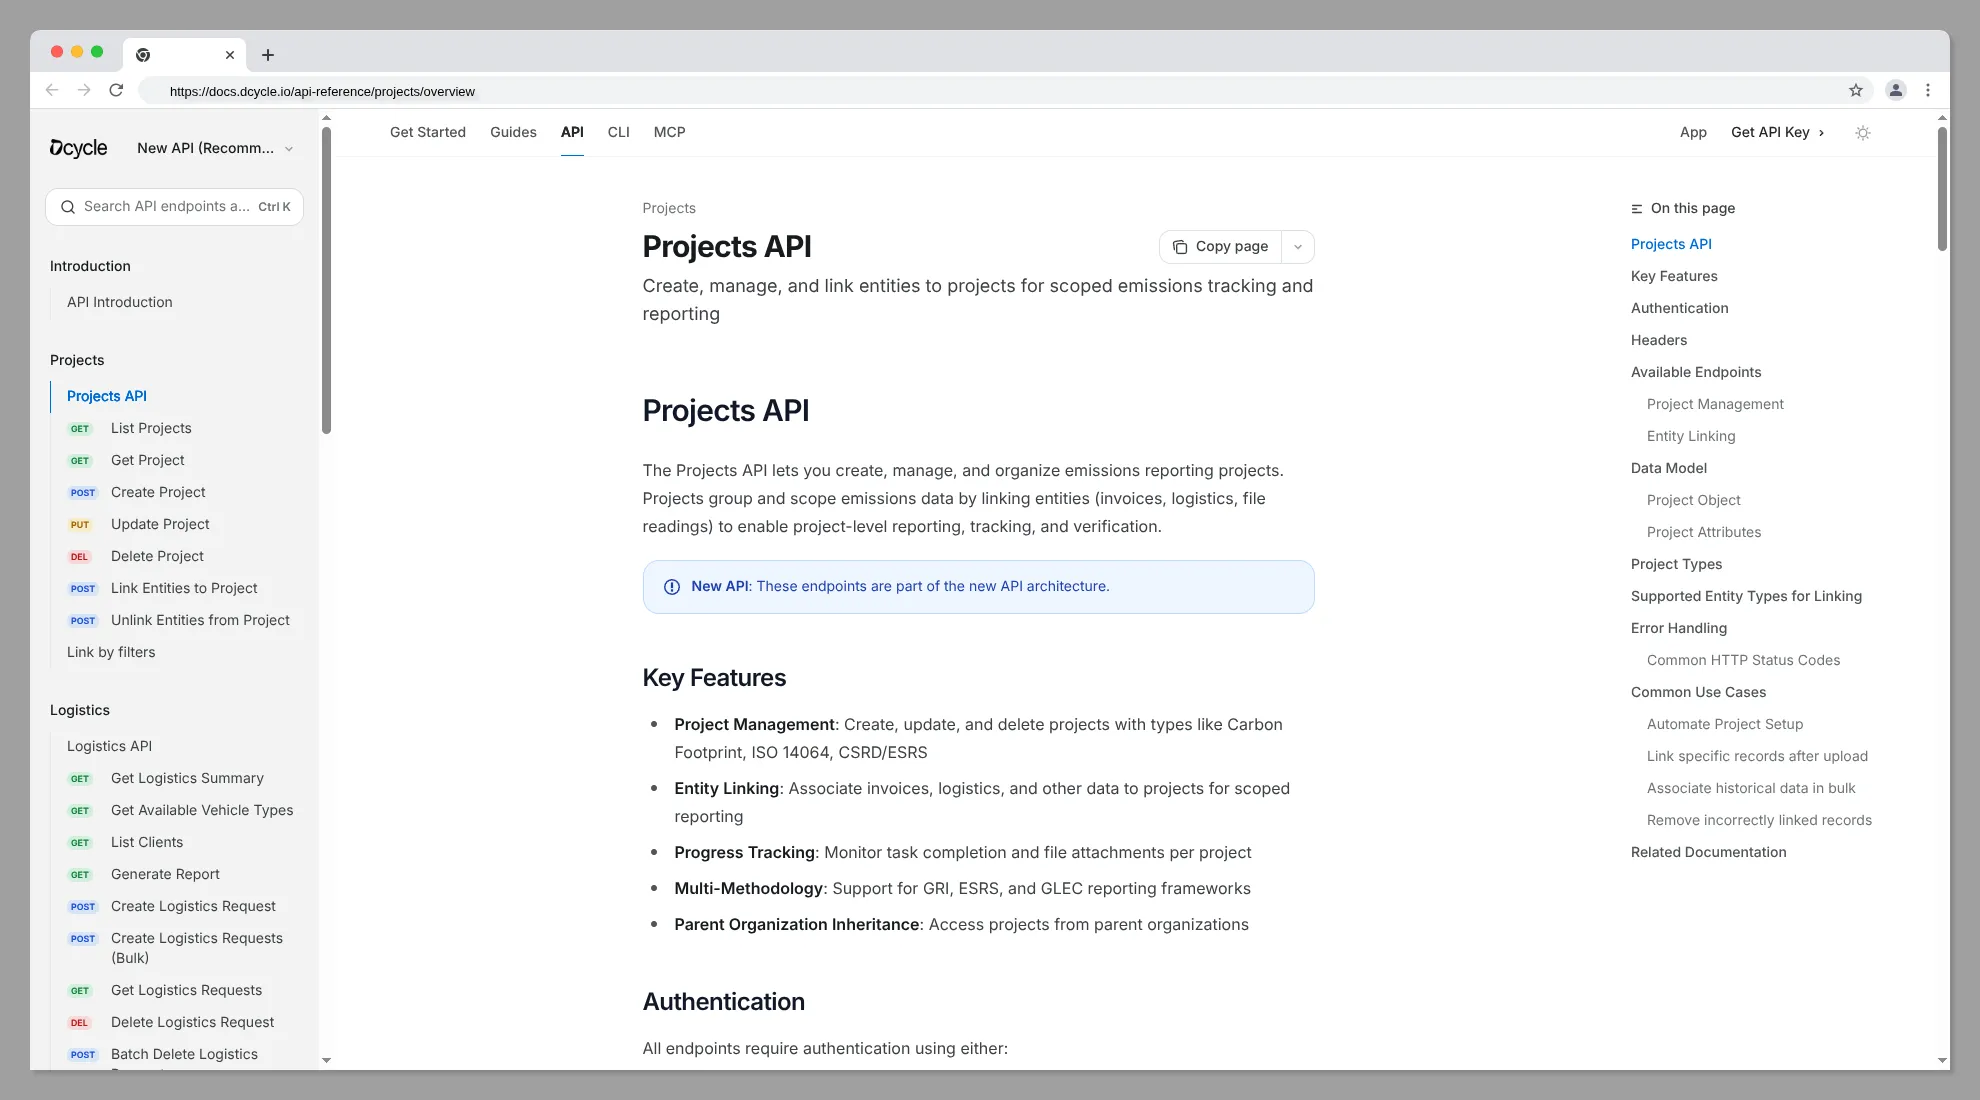Image resolution: width=1980 pixels, height=1100 pixels.
Task: Open the 'New API (Recomm...)' version dropdown
Action: pos(214,148)
